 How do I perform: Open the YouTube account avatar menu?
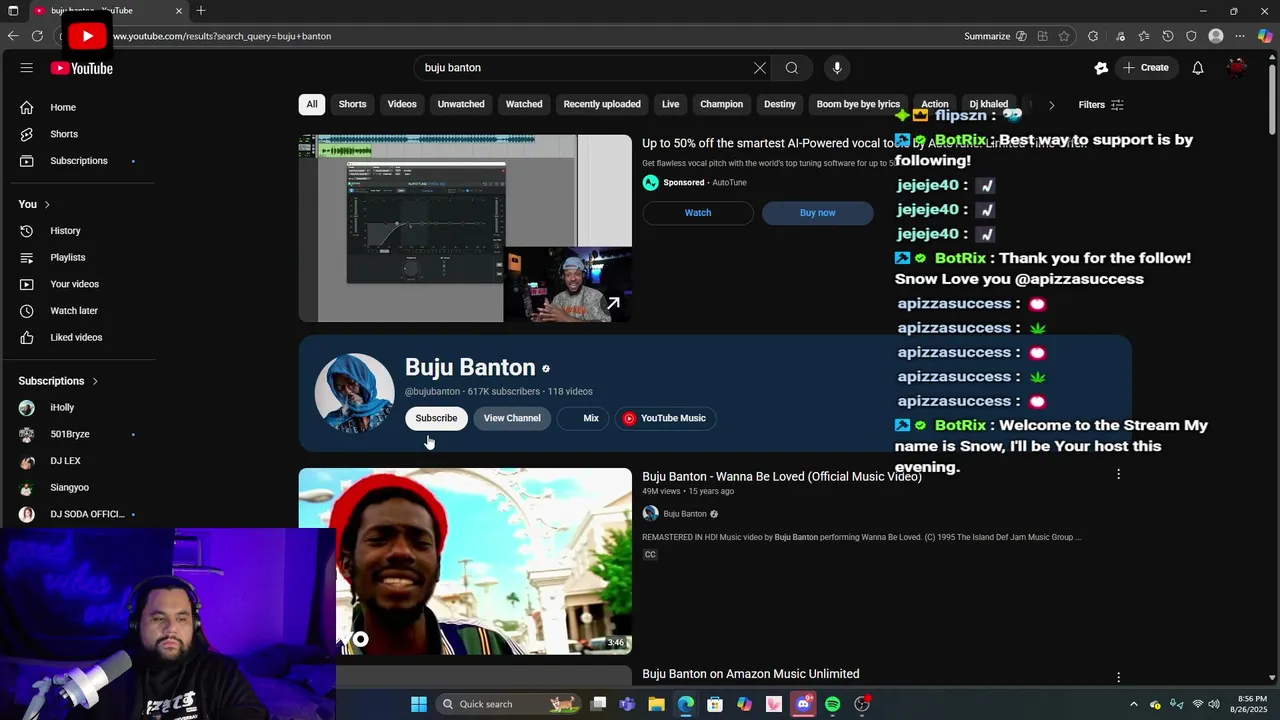(x=1237, y=68)
